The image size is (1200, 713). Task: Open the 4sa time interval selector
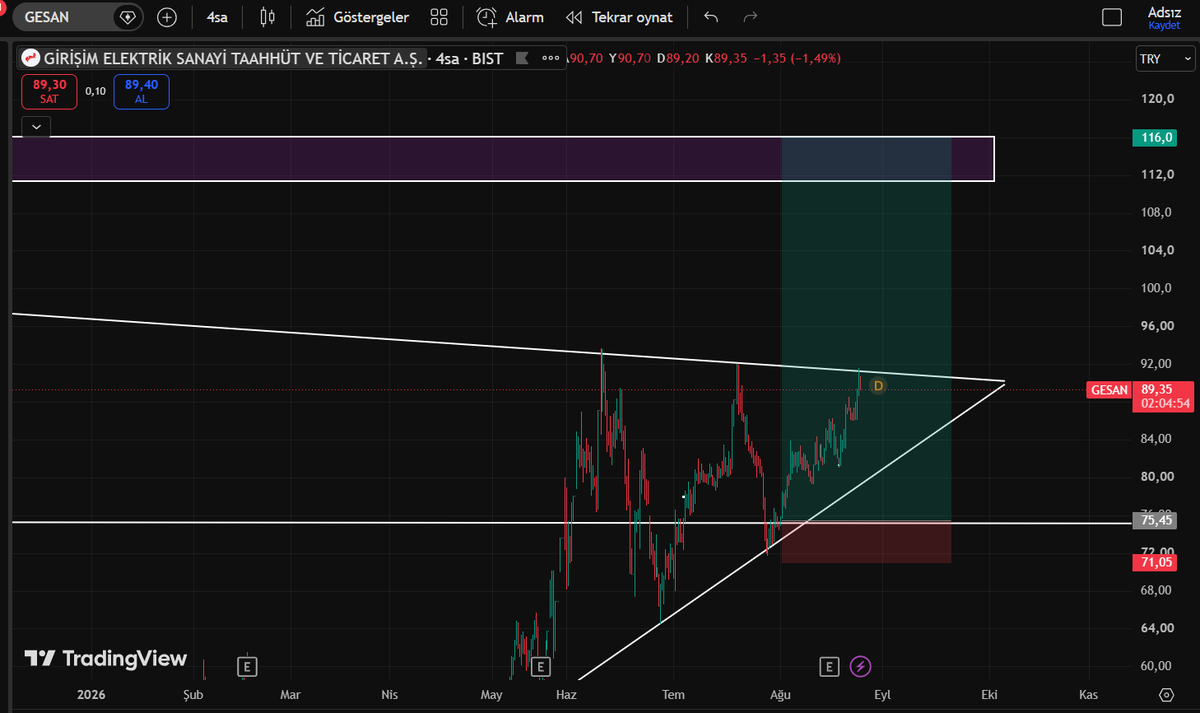(x=217, y=17)
